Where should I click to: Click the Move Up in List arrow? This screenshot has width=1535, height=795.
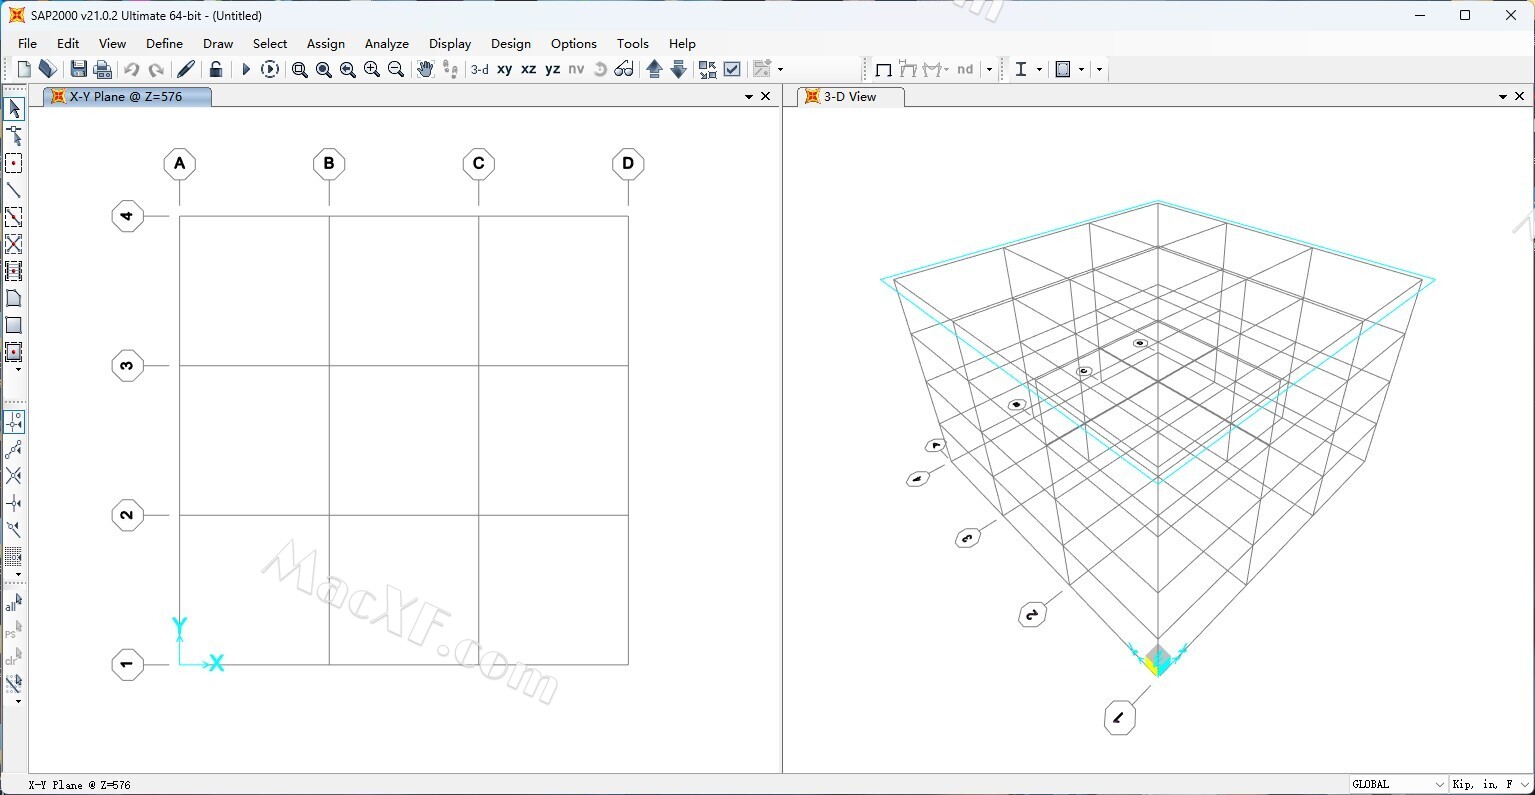coord(654,69)
